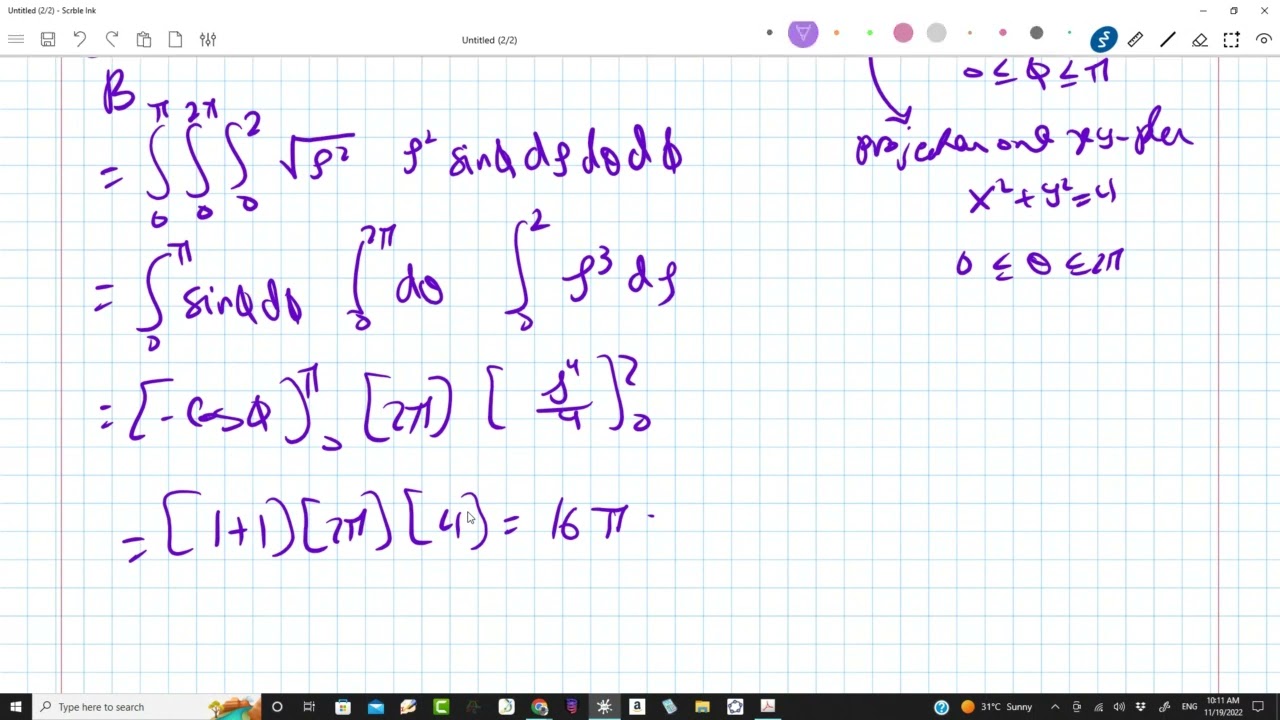Open Microsoft Store from the taskbar
Screen dimensions: 1280x720
[x=343, y=707]
